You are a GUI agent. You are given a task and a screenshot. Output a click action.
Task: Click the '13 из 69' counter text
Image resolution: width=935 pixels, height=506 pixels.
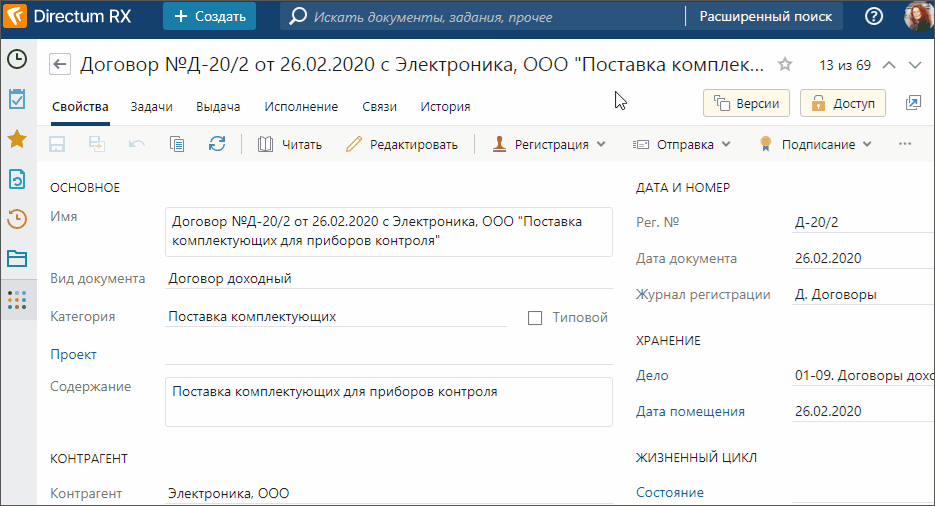pyautogui.click(x=845, y=65)
